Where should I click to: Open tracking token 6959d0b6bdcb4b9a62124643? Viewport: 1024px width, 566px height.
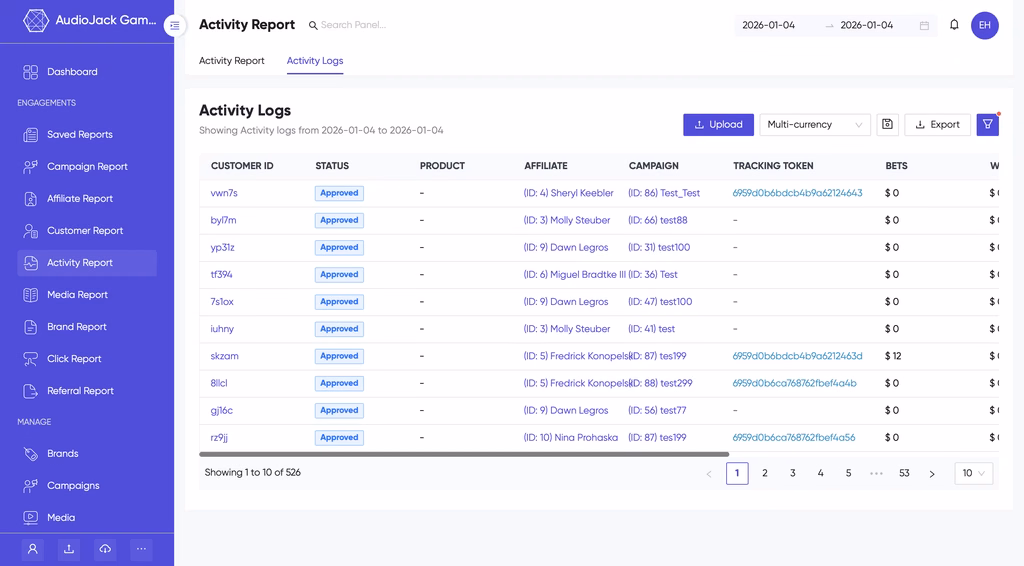point(797,193)
